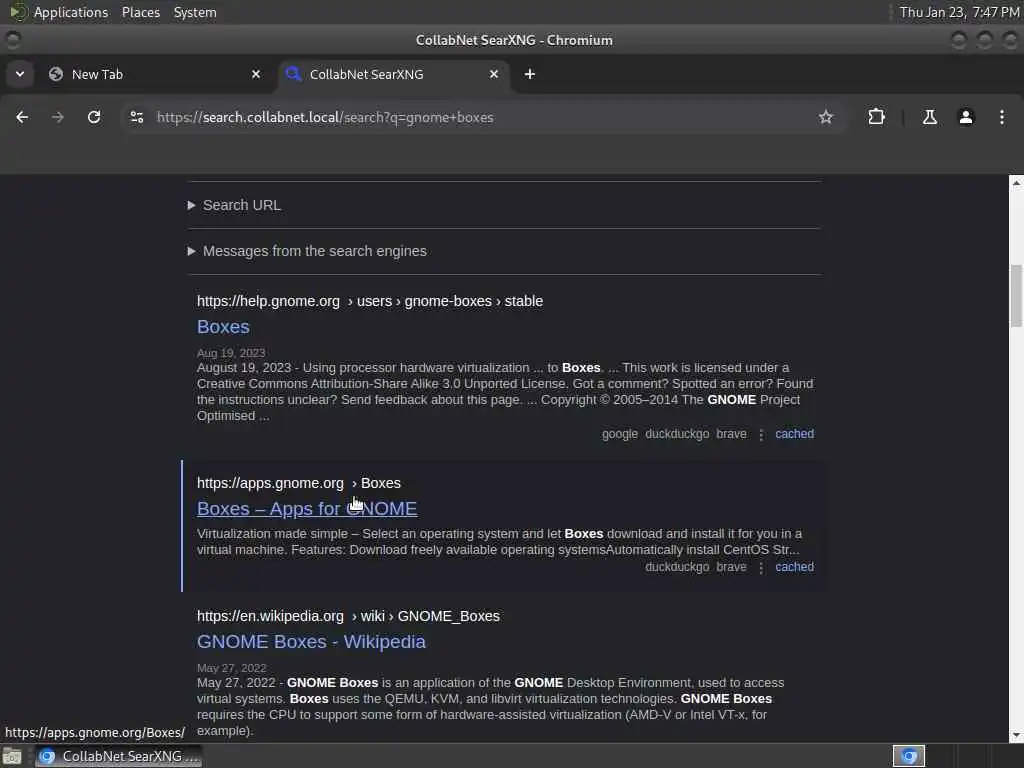Click the forward navigation arrow
Image resolution: width=1024 pixels, height=768 pixels.
[57, 117]
